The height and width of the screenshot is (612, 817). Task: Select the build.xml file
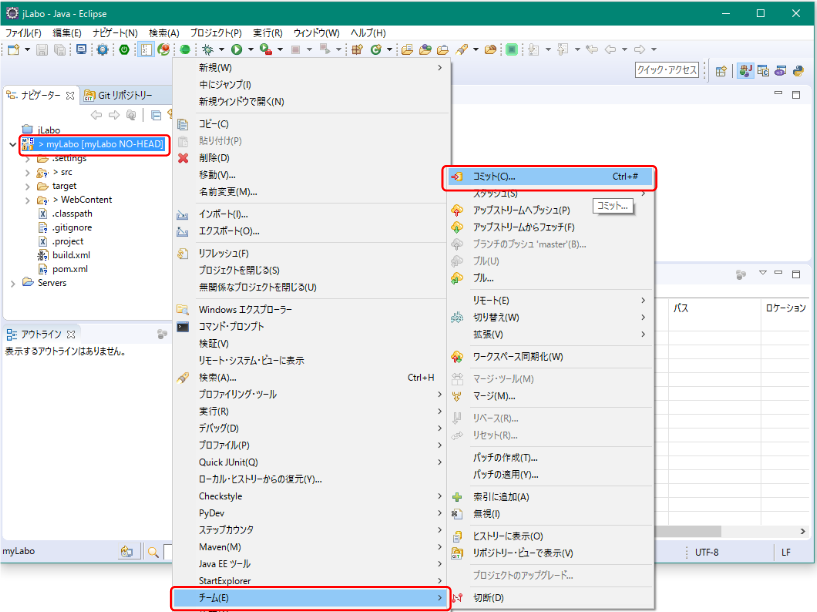(x=71, y=255)
